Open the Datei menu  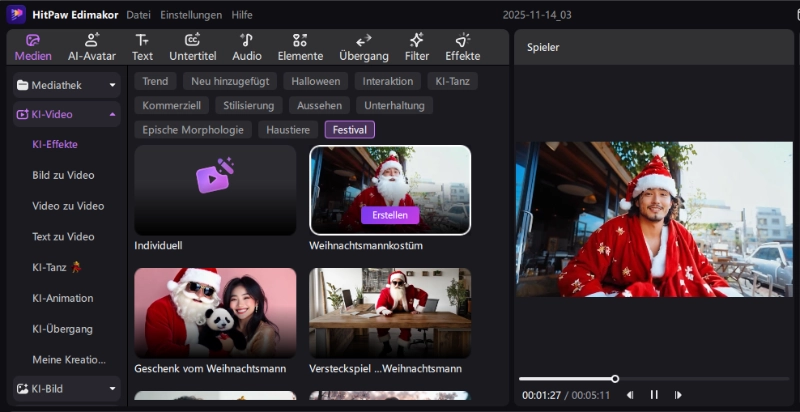(x=138, y=15)
